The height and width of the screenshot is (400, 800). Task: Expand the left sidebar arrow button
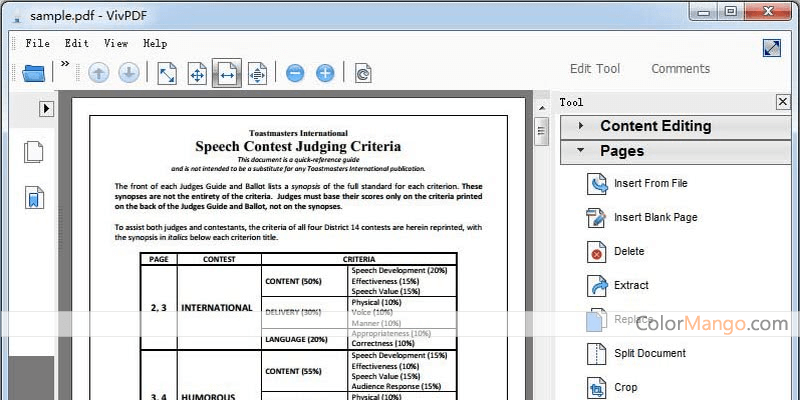(x=46, y=108)
